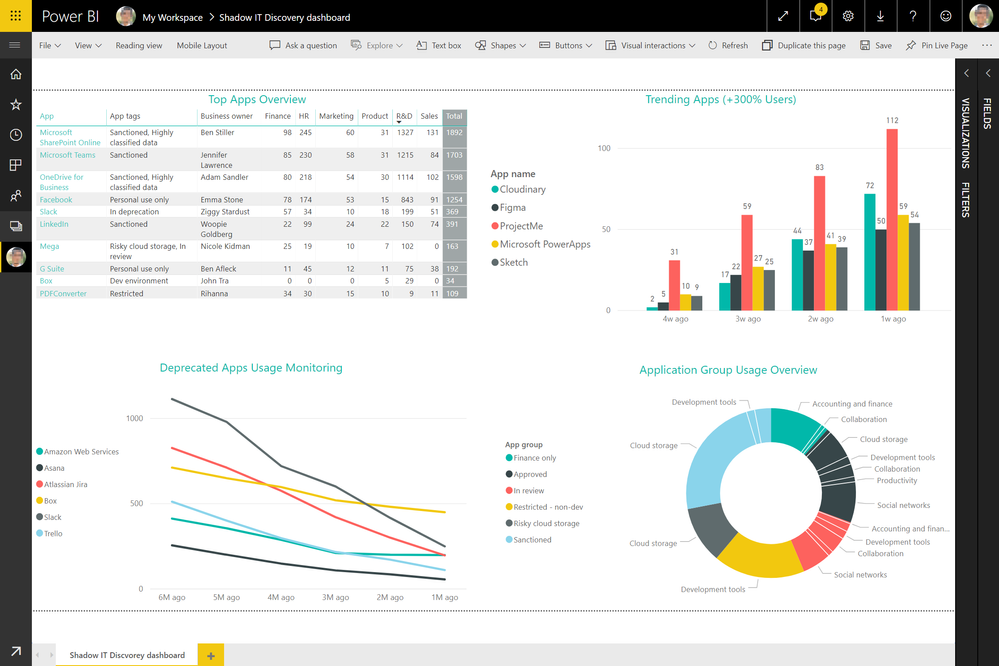
Task: Open Microsoft SharePoint Online link
Action: [x=70, y=137]
